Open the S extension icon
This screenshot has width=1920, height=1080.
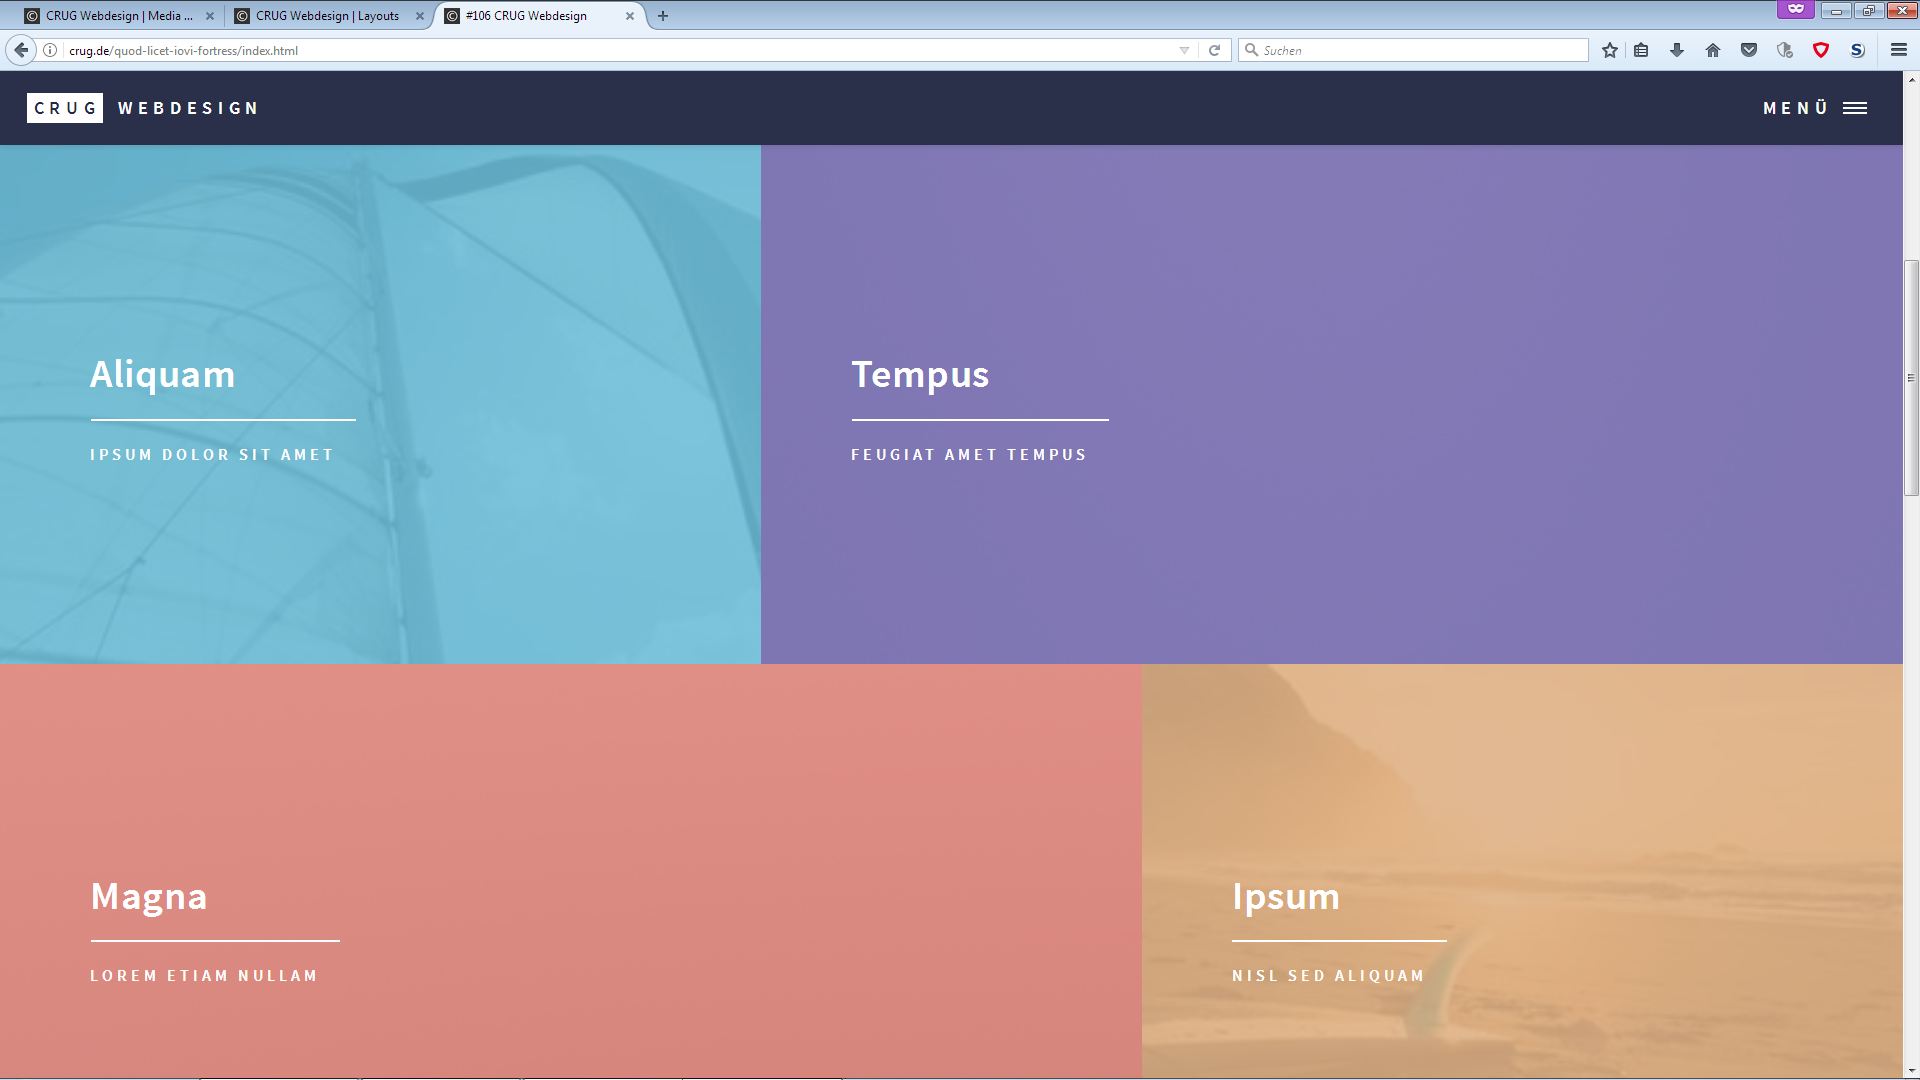(x=1857, y=50)
